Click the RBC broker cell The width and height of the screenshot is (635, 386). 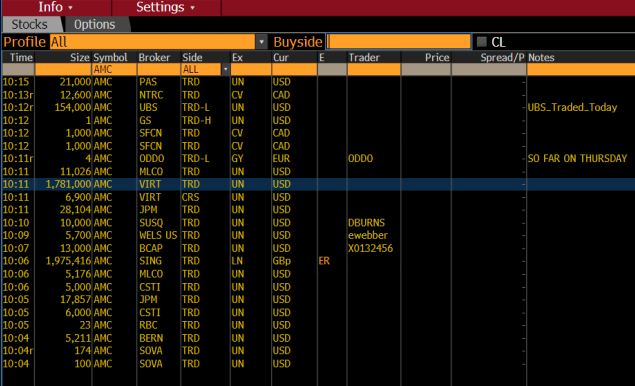click(148, 325)
